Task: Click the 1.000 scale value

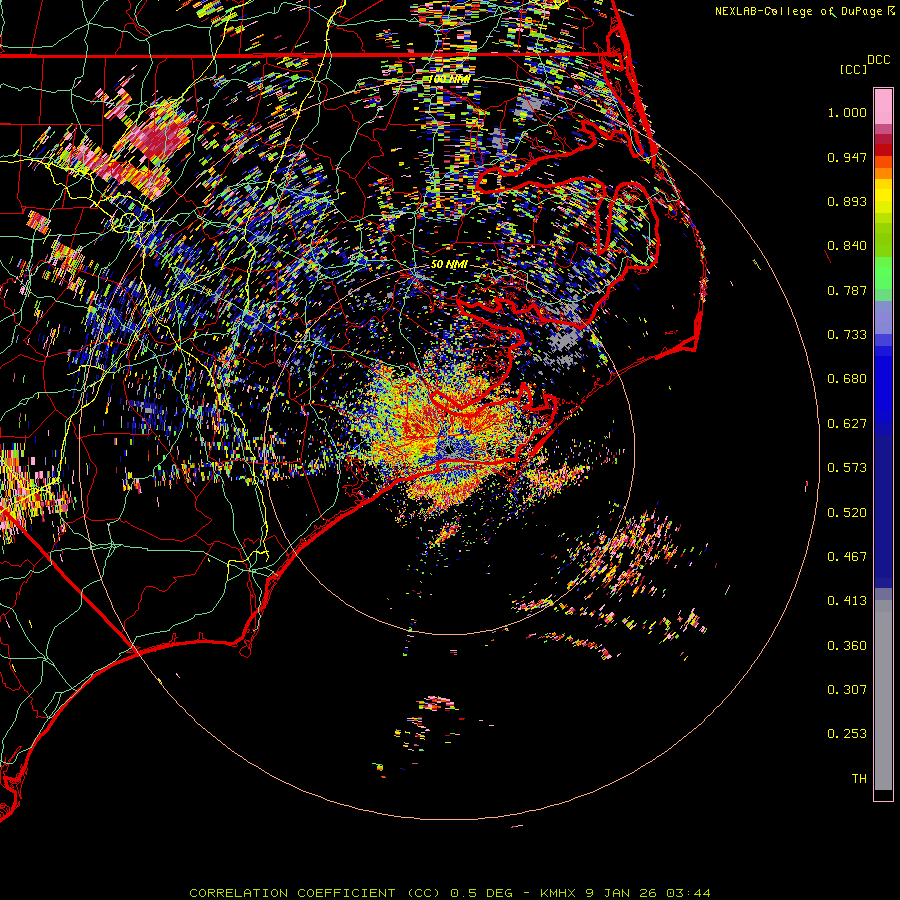Action: pyautogui.click(x=847, y=112)
